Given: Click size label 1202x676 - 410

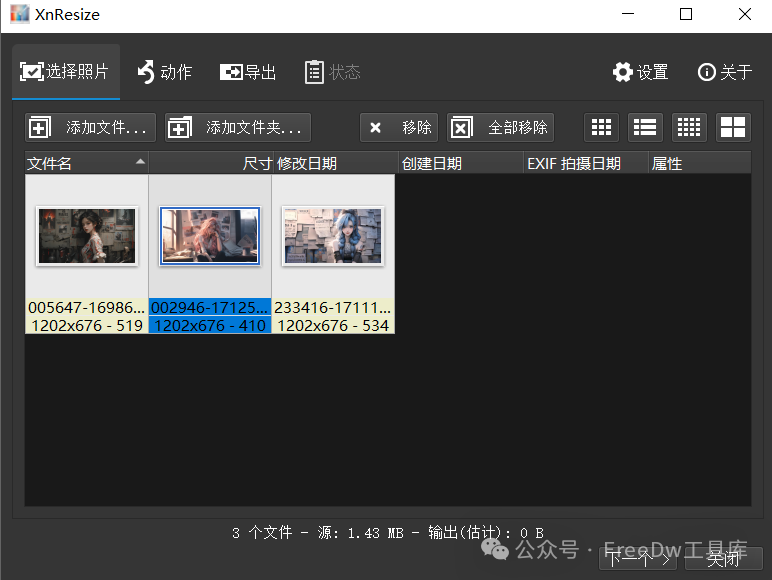Looking at the screenshot, I should pos(210,325).
